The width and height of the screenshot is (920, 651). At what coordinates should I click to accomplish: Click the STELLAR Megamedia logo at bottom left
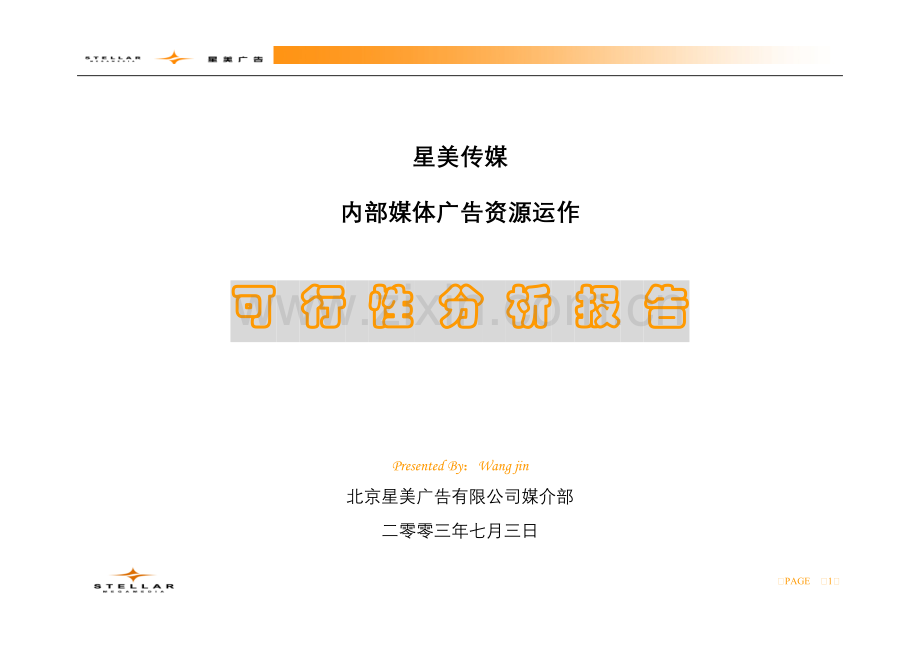tap(134, 581)
